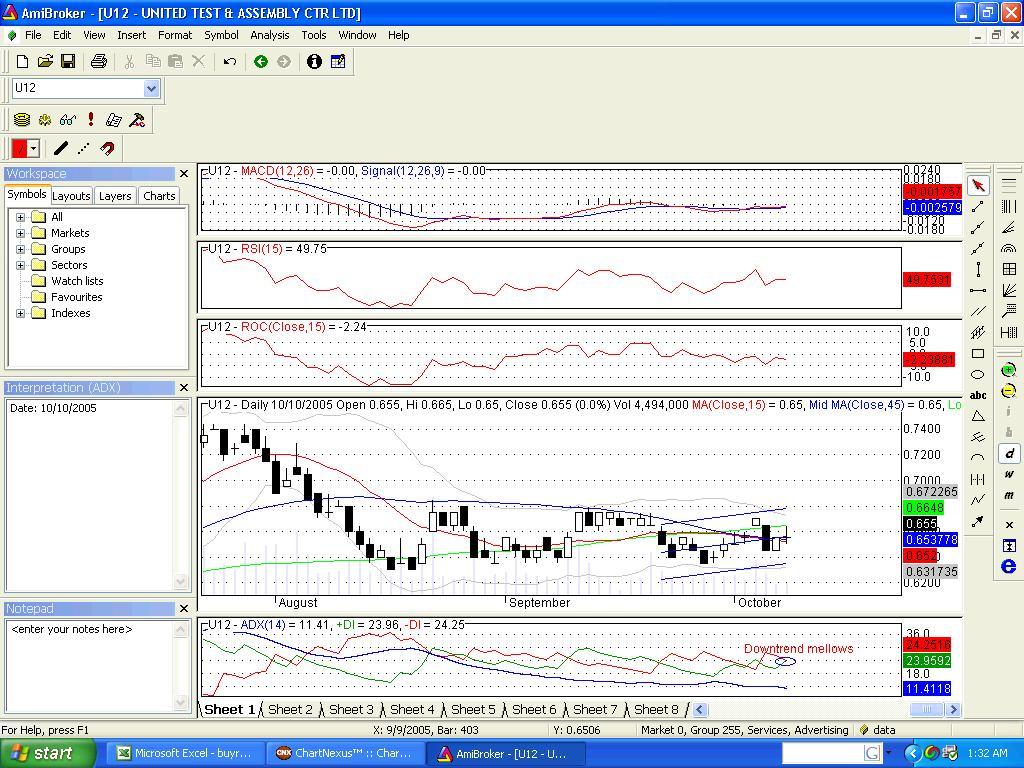Switch to Microsoft Excel in the taskbar
This screenshot has height=768, width=1024.
[184, 754]
